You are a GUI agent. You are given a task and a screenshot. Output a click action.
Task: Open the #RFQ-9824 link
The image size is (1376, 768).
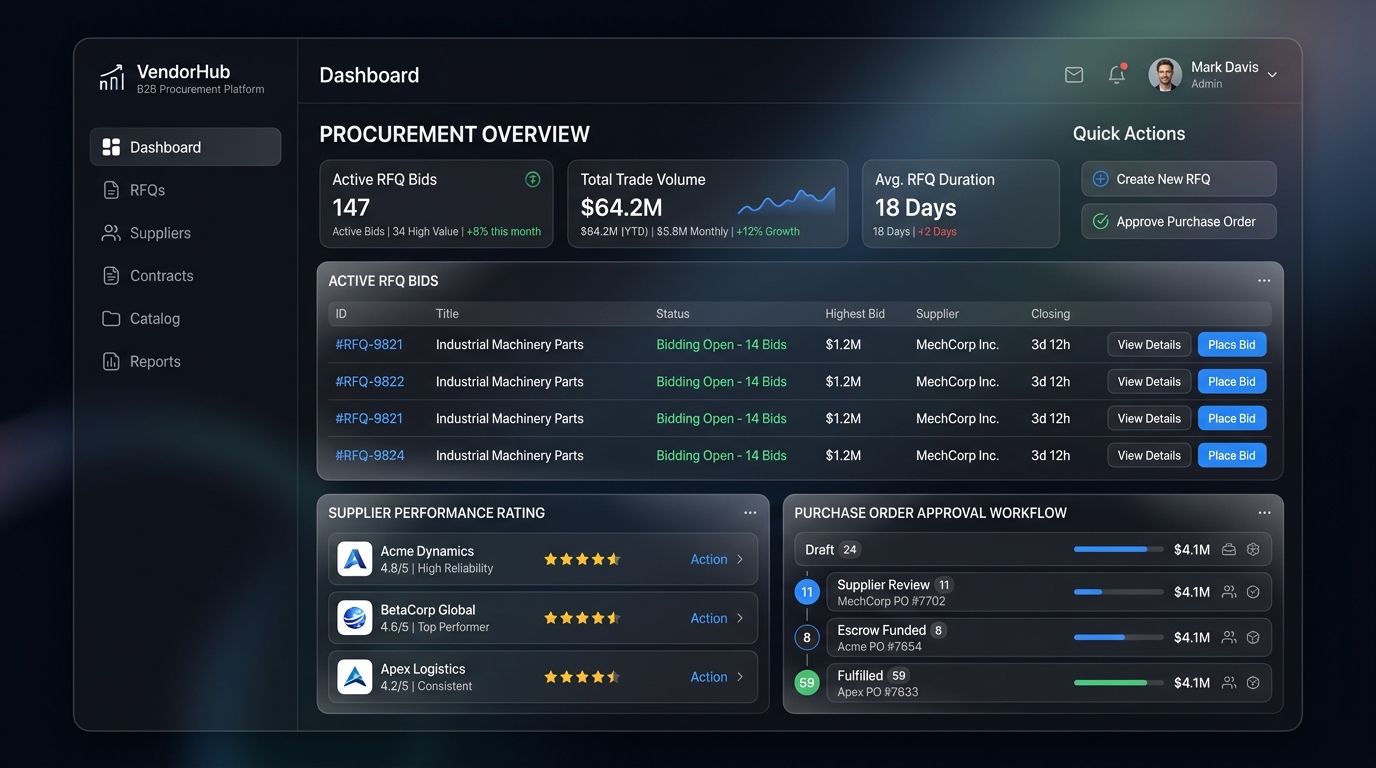click(370, 455)
